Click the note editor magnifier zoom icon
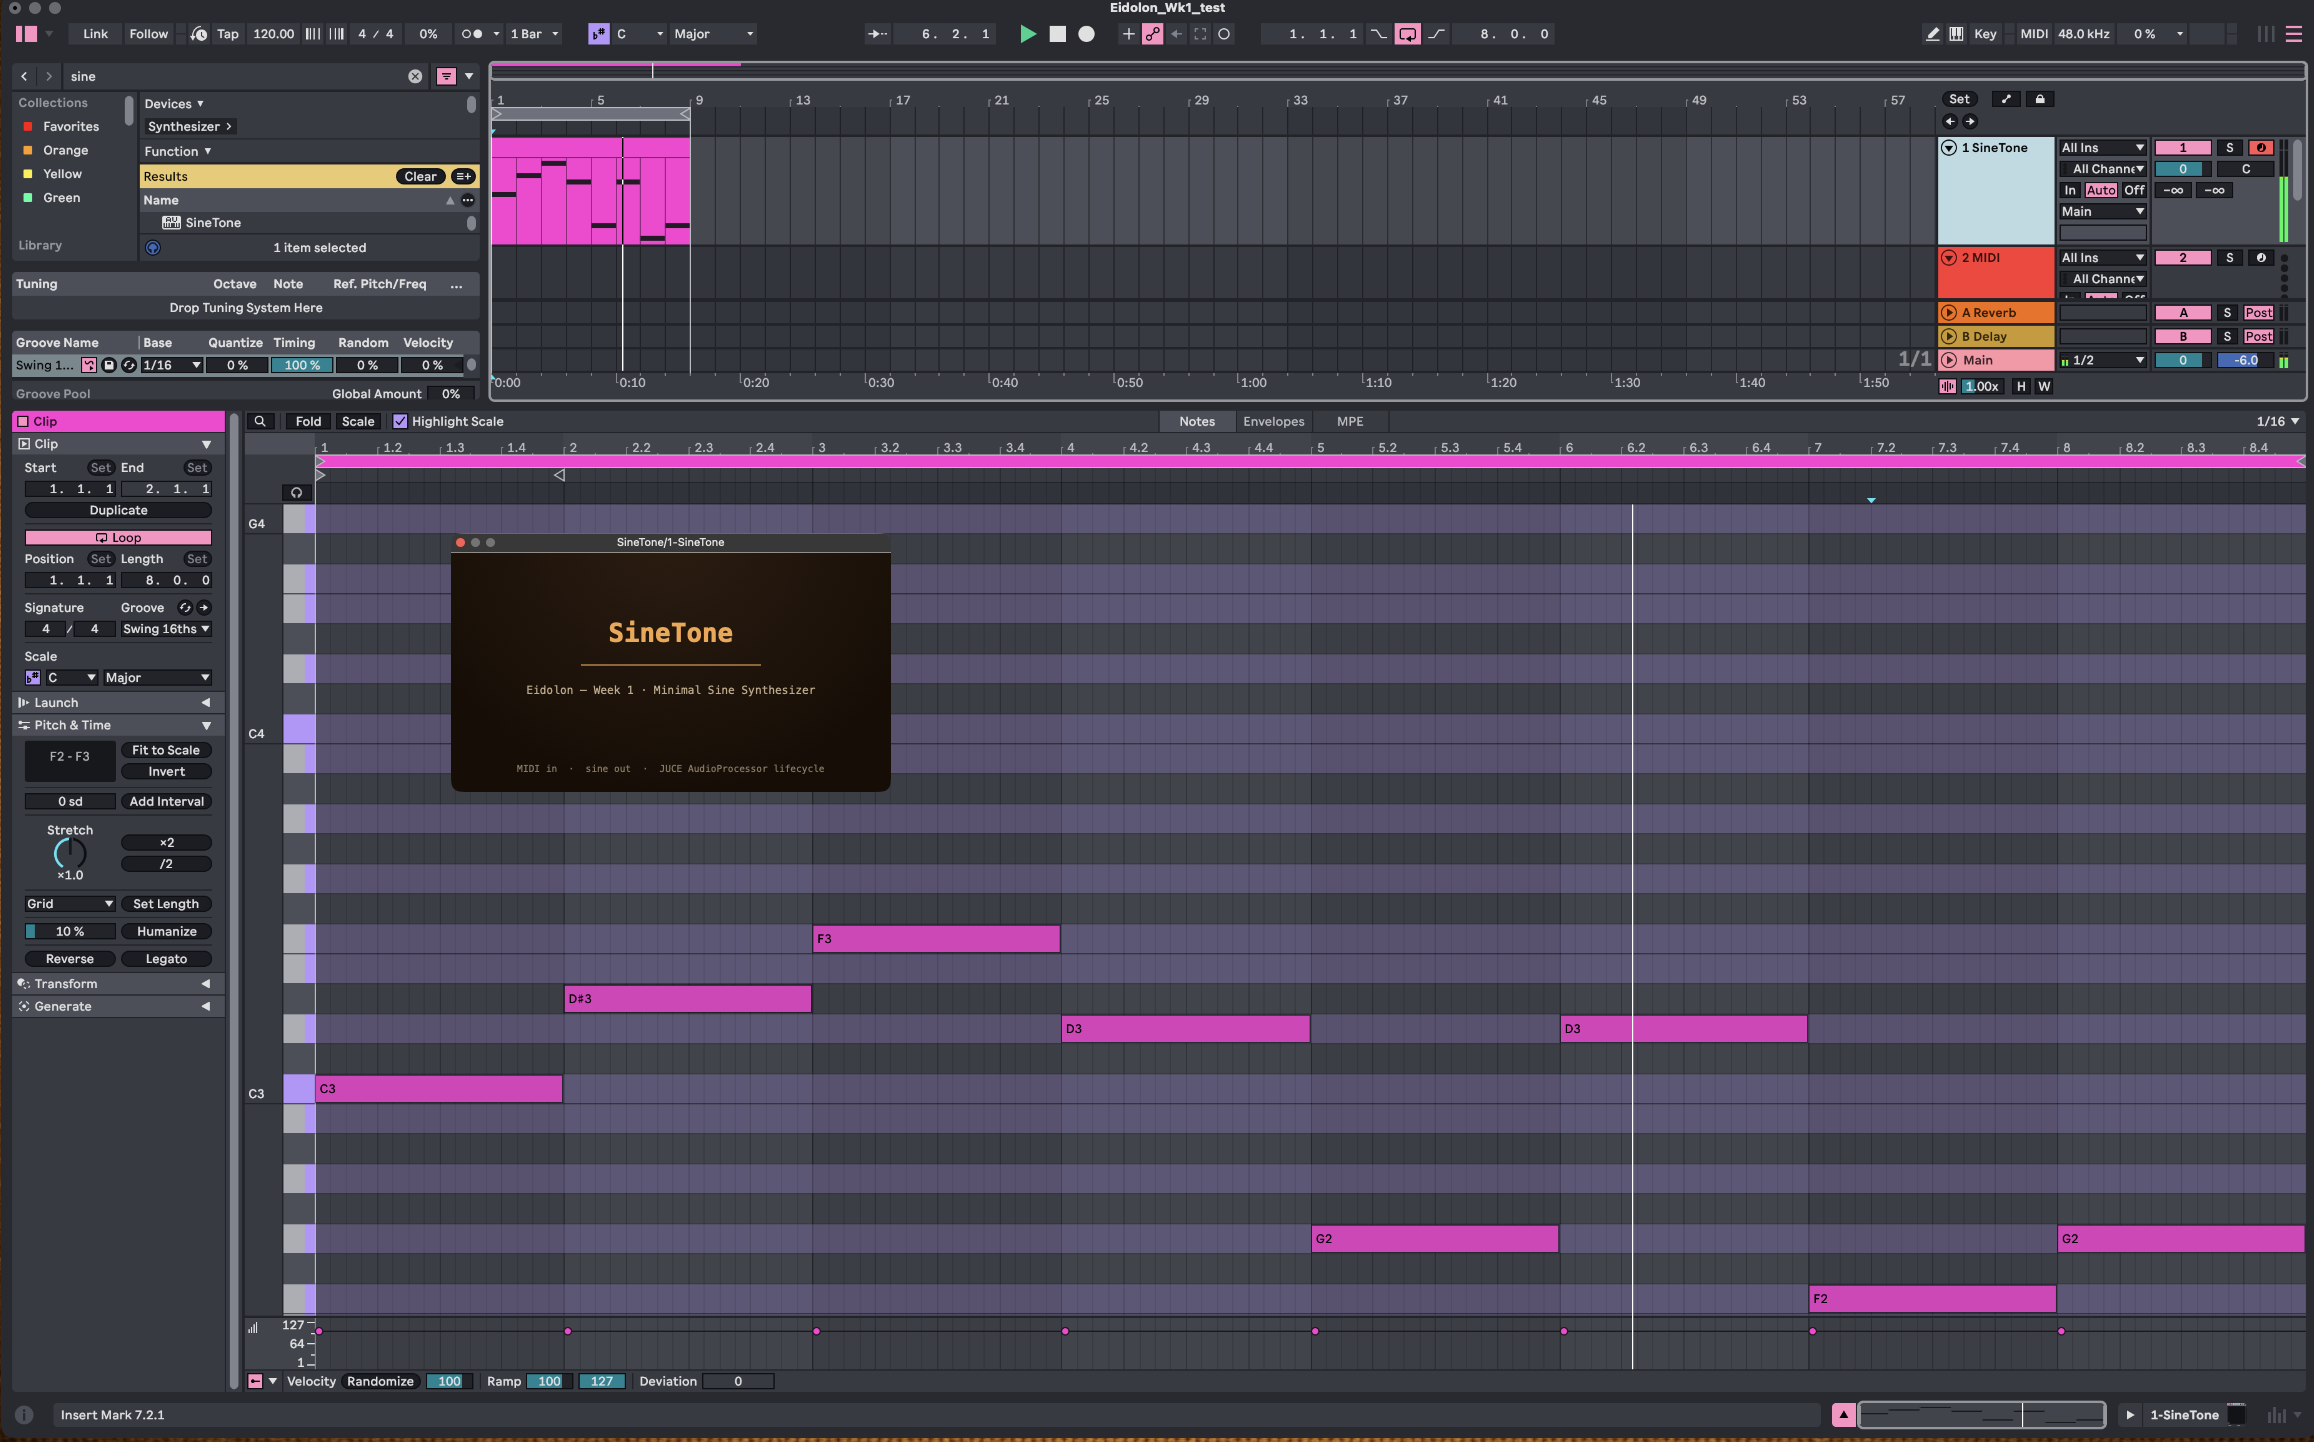This screenshot has width=2314, height=1442. coord(260,422)
